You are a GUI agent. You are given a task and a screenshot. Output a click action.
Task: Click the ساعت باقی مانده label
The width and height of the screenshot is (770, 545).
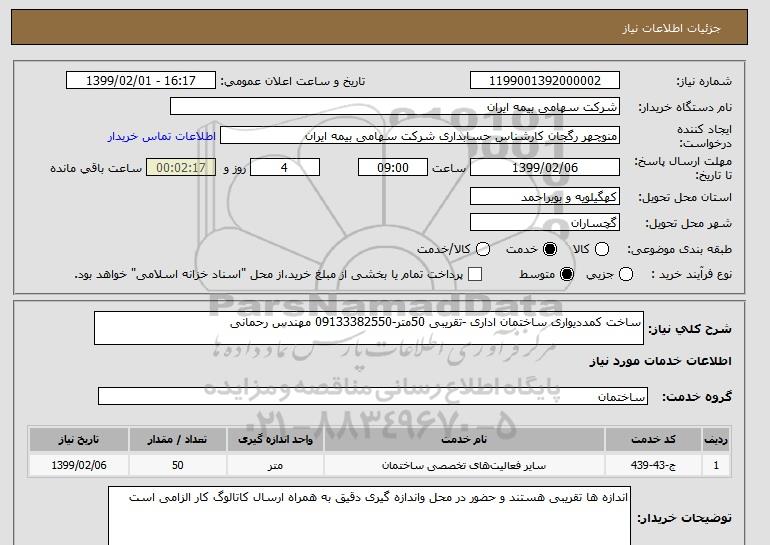(x=96, y=168)
